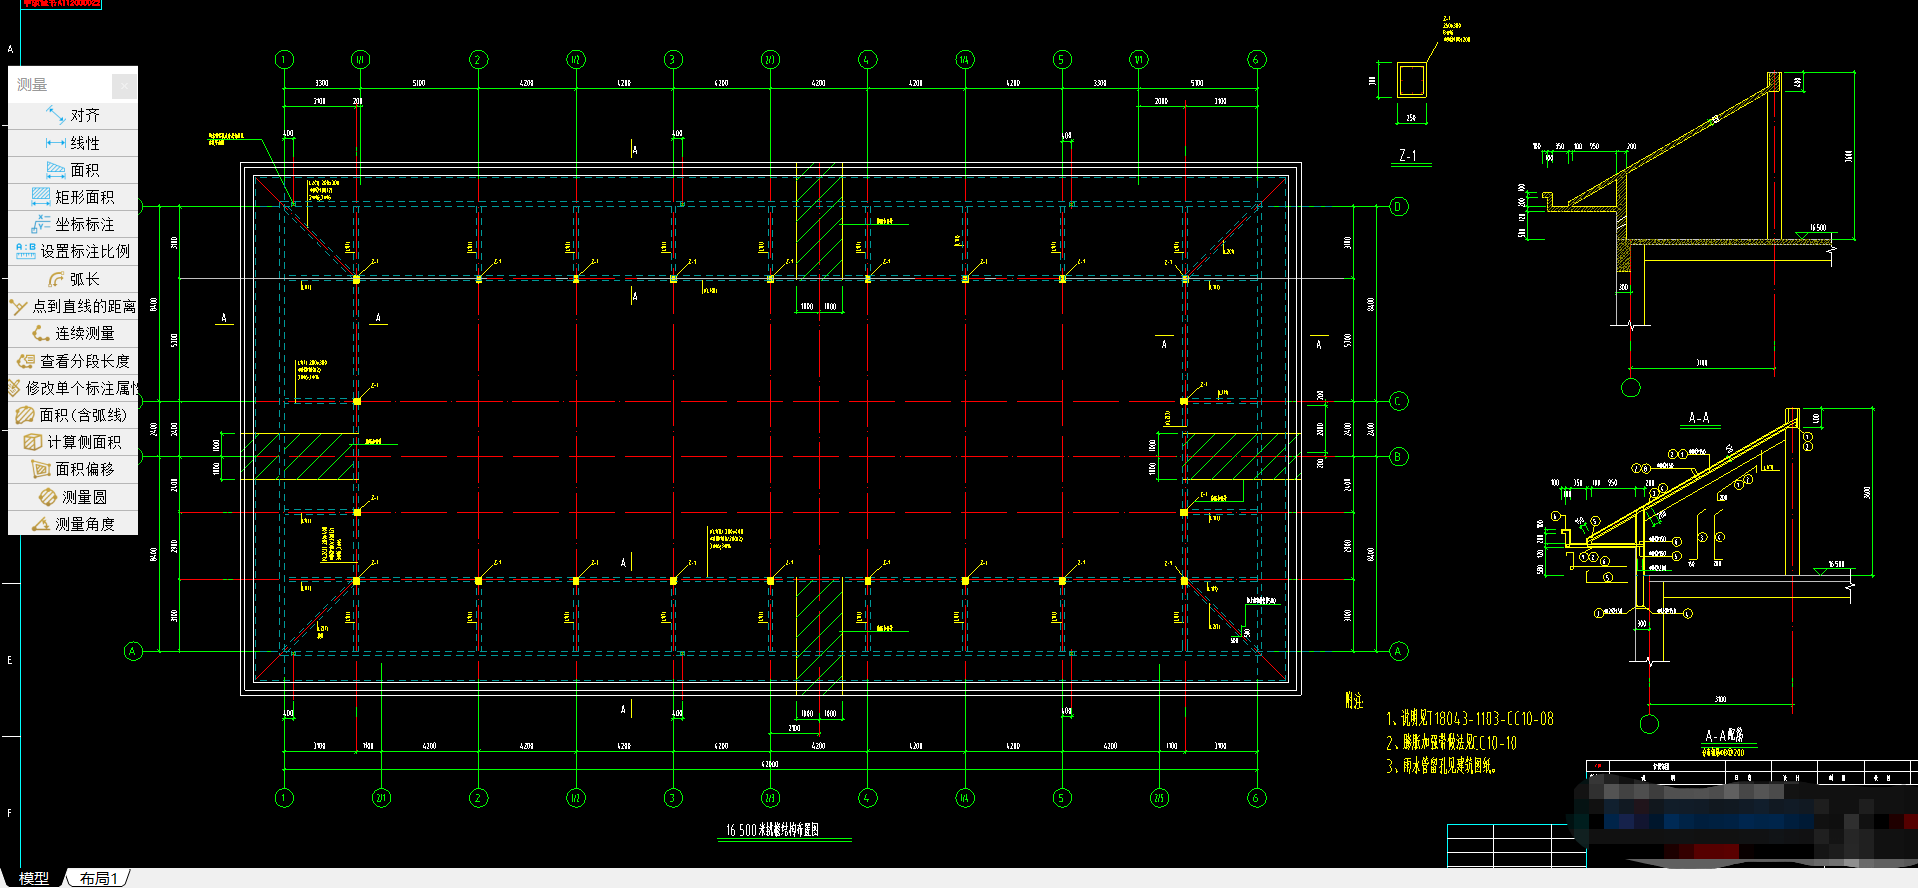Select axis bubble B on right side
Viewport: 1918px width, 888px height.
pos(1399,457)
